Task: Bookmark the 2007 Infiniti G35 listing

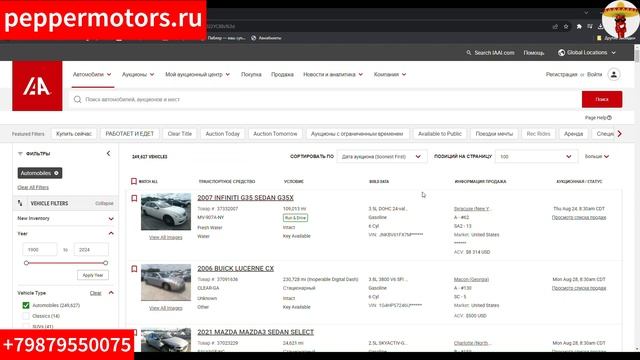Action: [x=134, y=198]
